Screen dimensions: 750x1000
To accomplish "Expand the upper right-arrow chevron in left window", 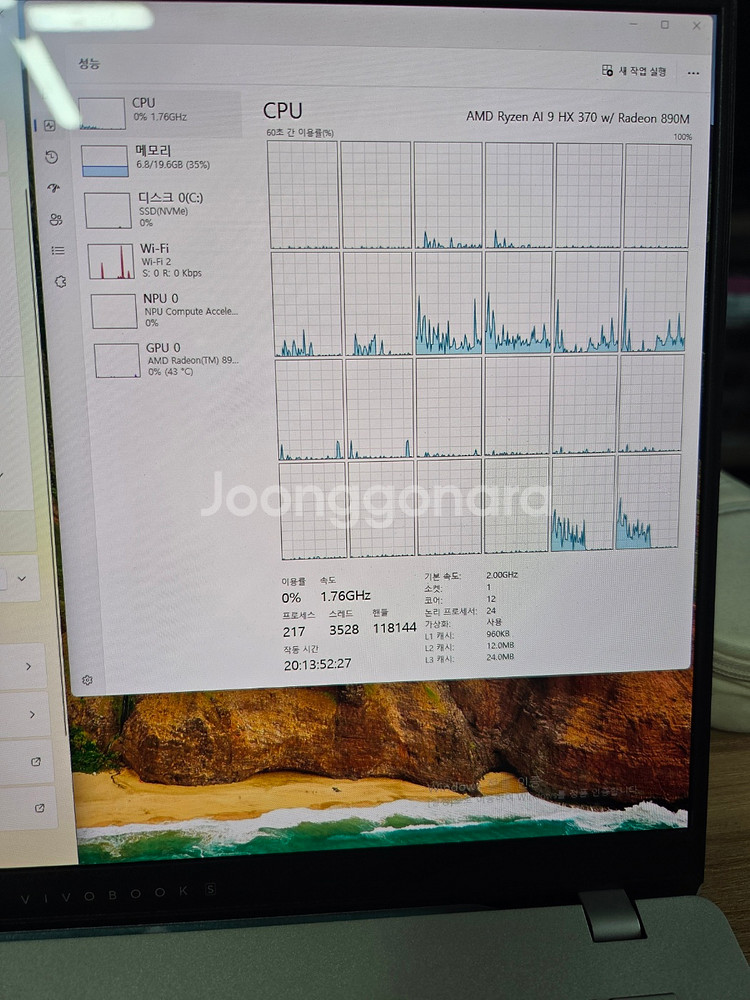I will [x=28, y=666].
